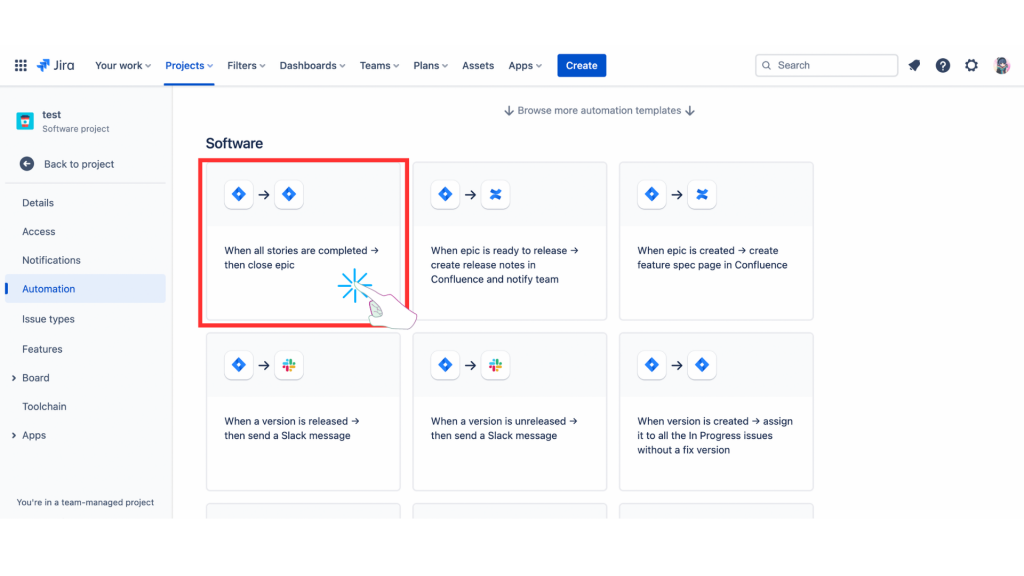This screenshot has height=576, width=1024.
Task: Open the Projects dropdown
Action: pos(189,65)
